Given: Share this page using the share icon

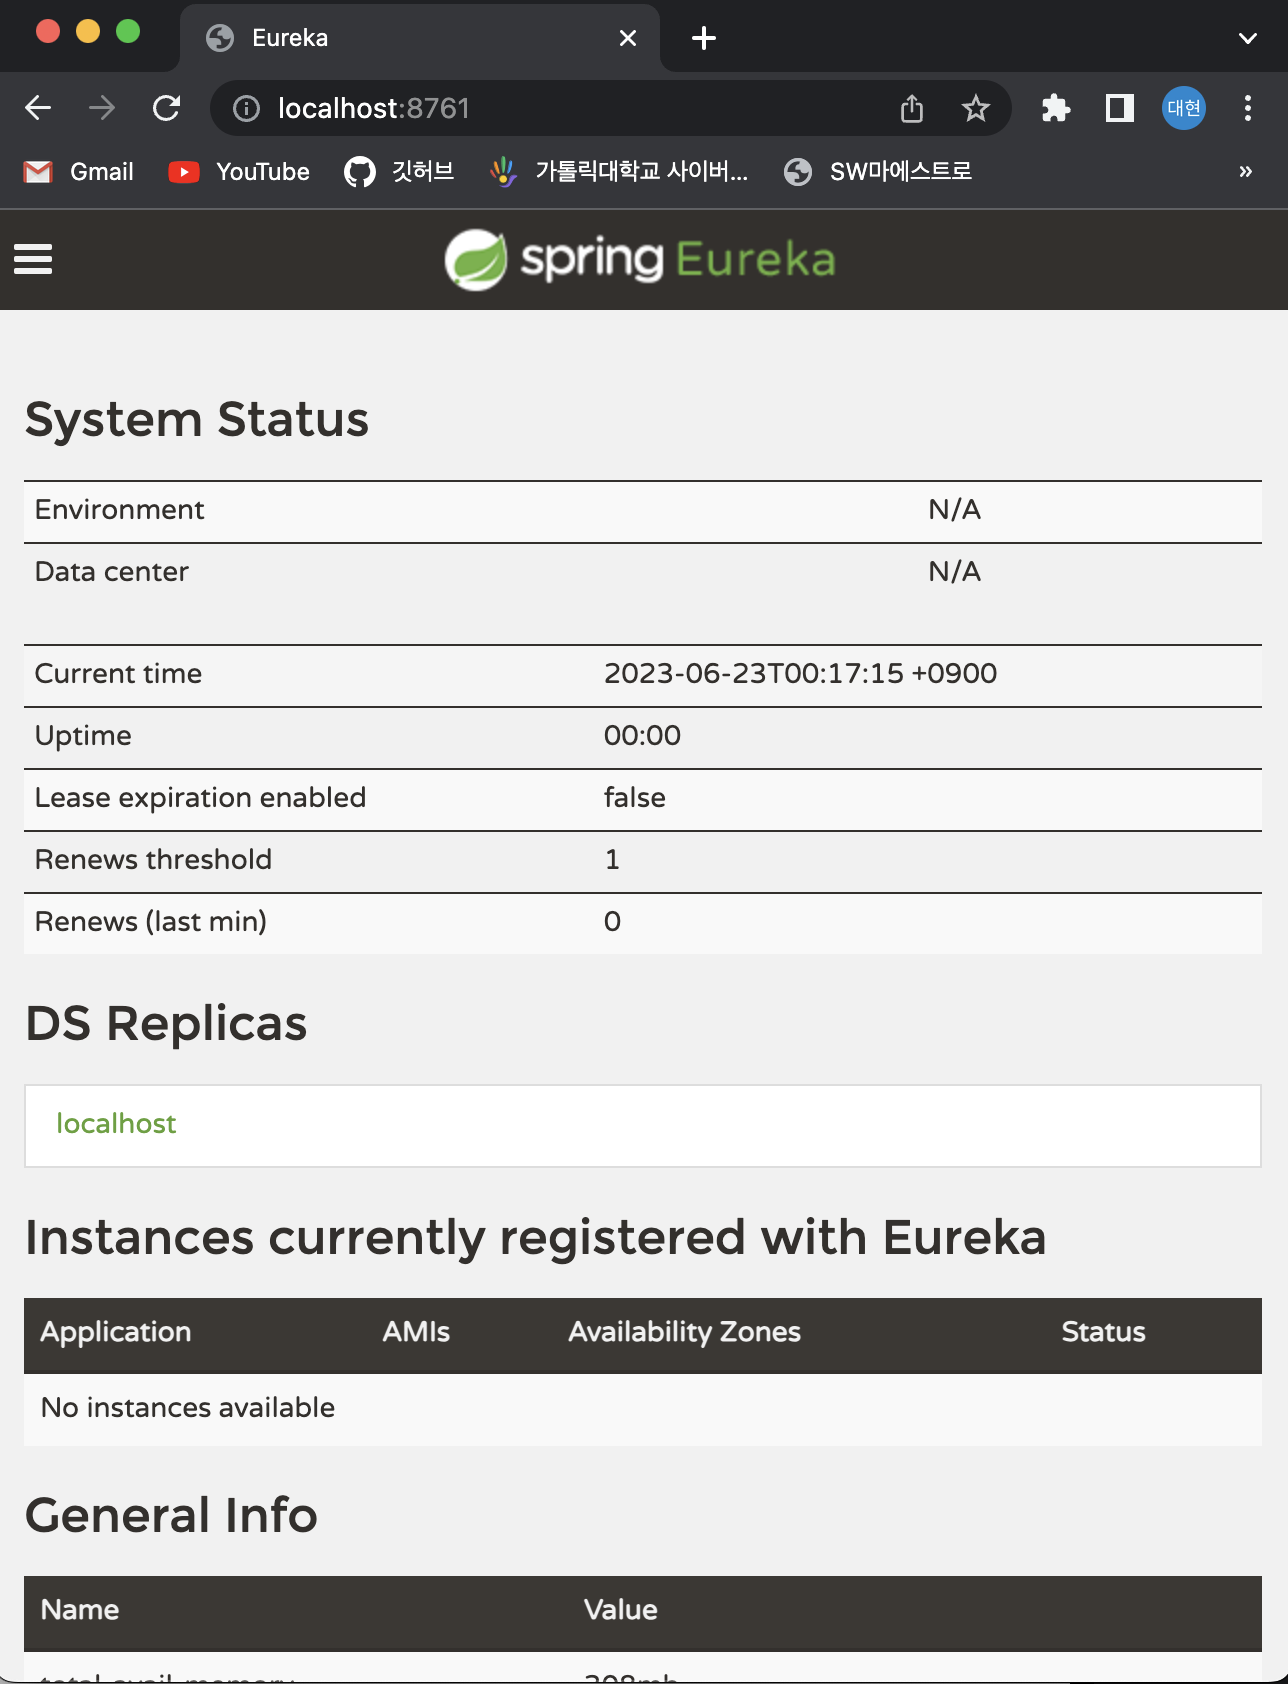Looking at the screenshot, I should [912, 108].
